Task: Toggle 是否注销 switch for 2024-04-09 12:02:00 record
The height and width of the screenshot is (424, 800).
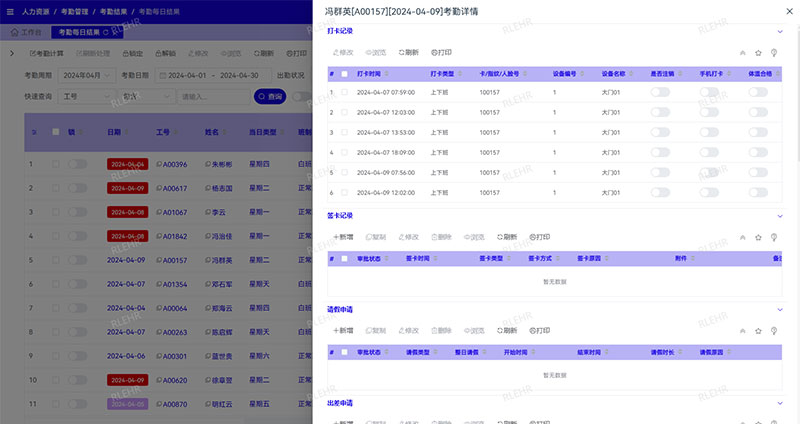Action: [660, 192]
